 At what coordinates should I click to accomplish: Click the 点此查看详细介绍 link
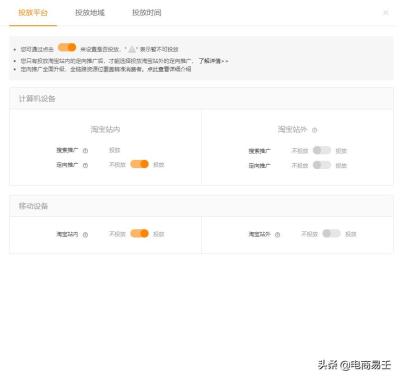pyautogui.click(x=169, y=69)
